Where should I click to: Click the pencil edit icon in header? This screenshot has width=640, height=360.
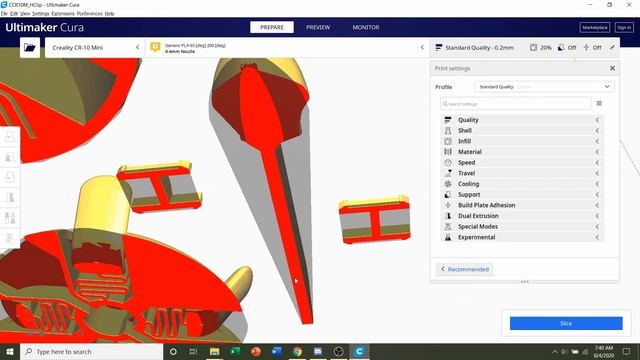coord(612,47)
